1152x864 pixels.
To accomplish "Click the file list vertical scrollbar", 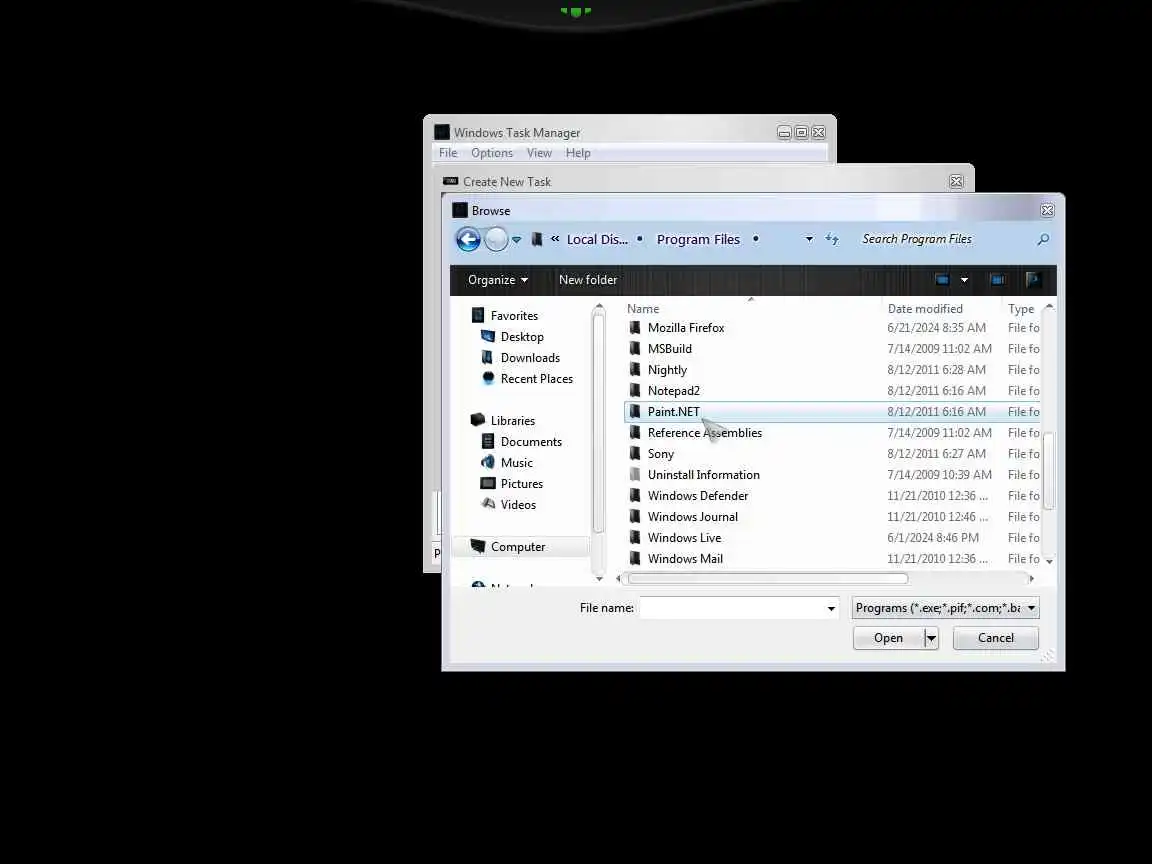I will pos(1048,470).
